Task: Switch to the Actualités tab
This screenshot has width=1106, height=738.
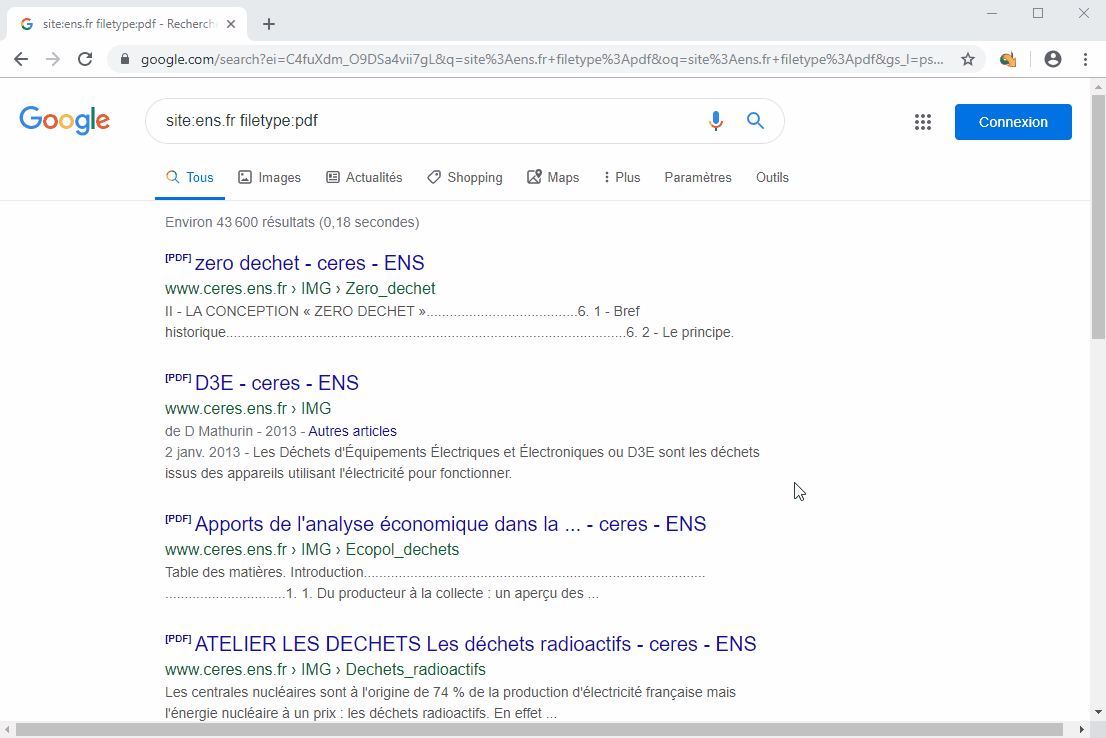Action: 364,178
